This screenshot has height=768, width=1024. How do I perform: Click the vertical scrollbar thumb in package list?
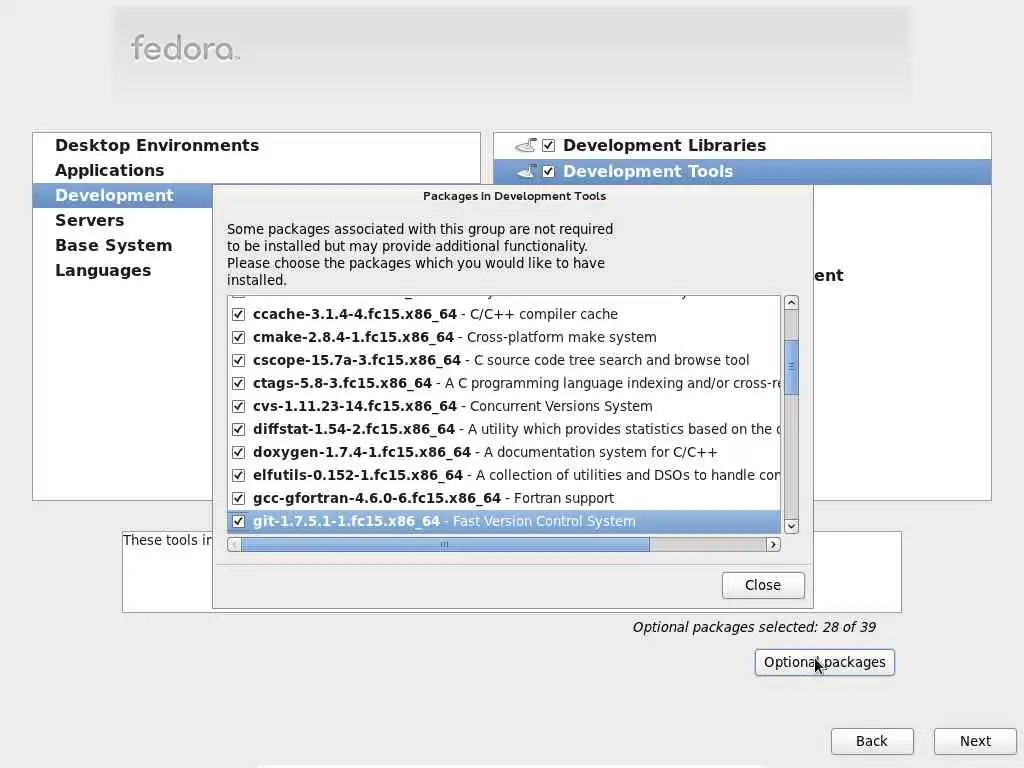tap(792, 367)
